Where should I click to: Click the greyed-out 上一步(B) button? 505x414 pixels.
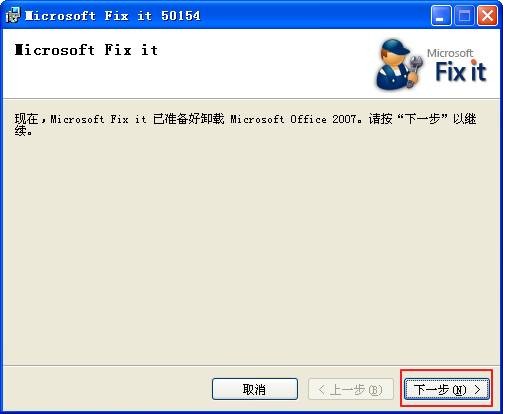click(351, 389)
